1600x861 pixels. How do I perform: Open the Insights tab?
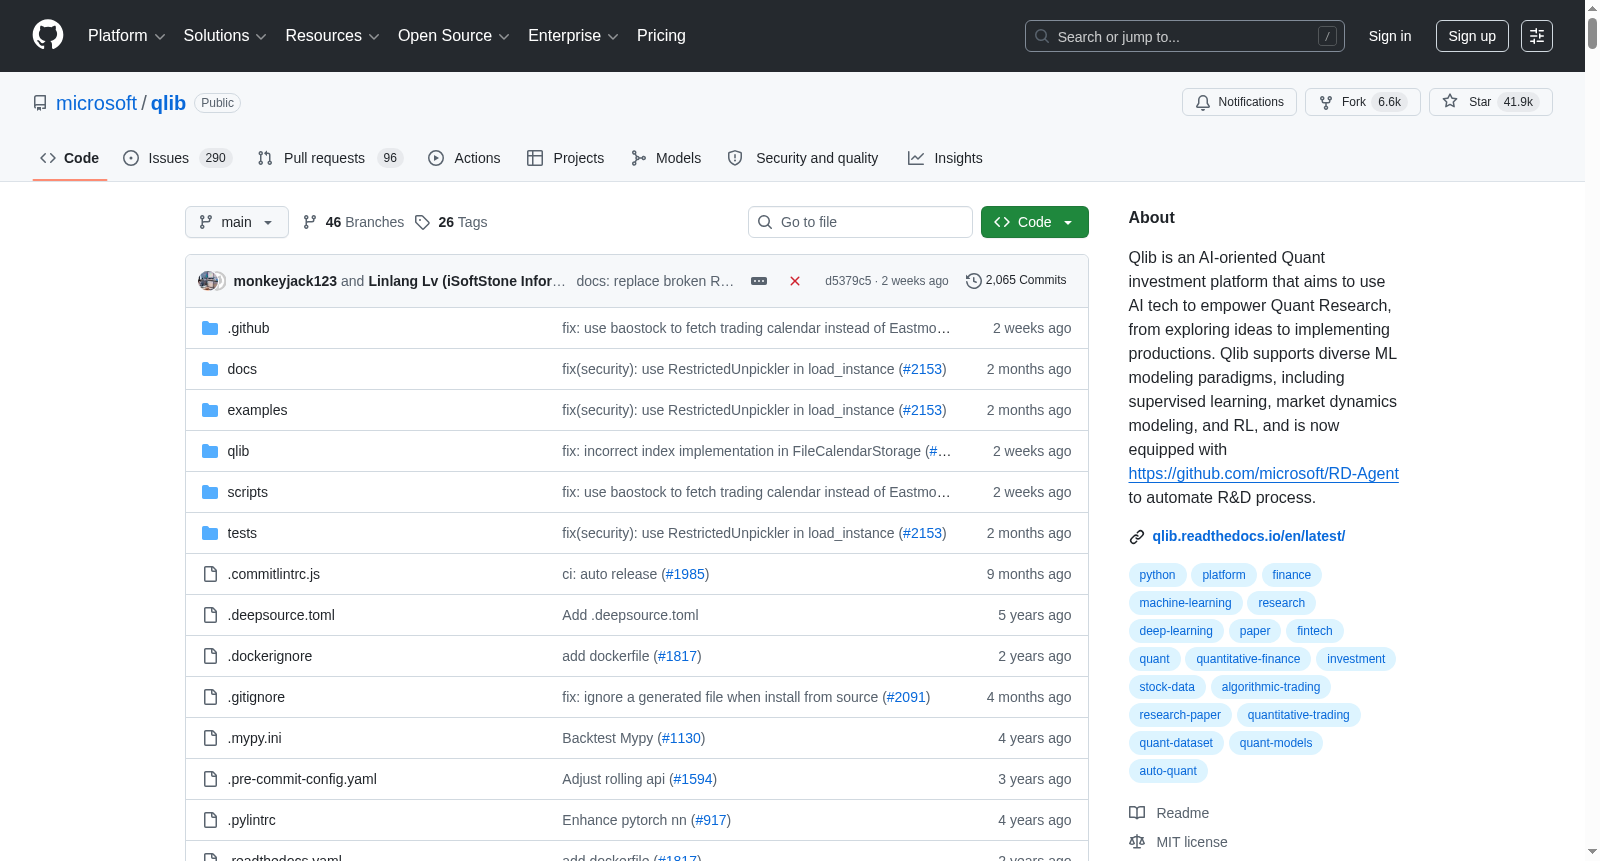tap(945, 158)
